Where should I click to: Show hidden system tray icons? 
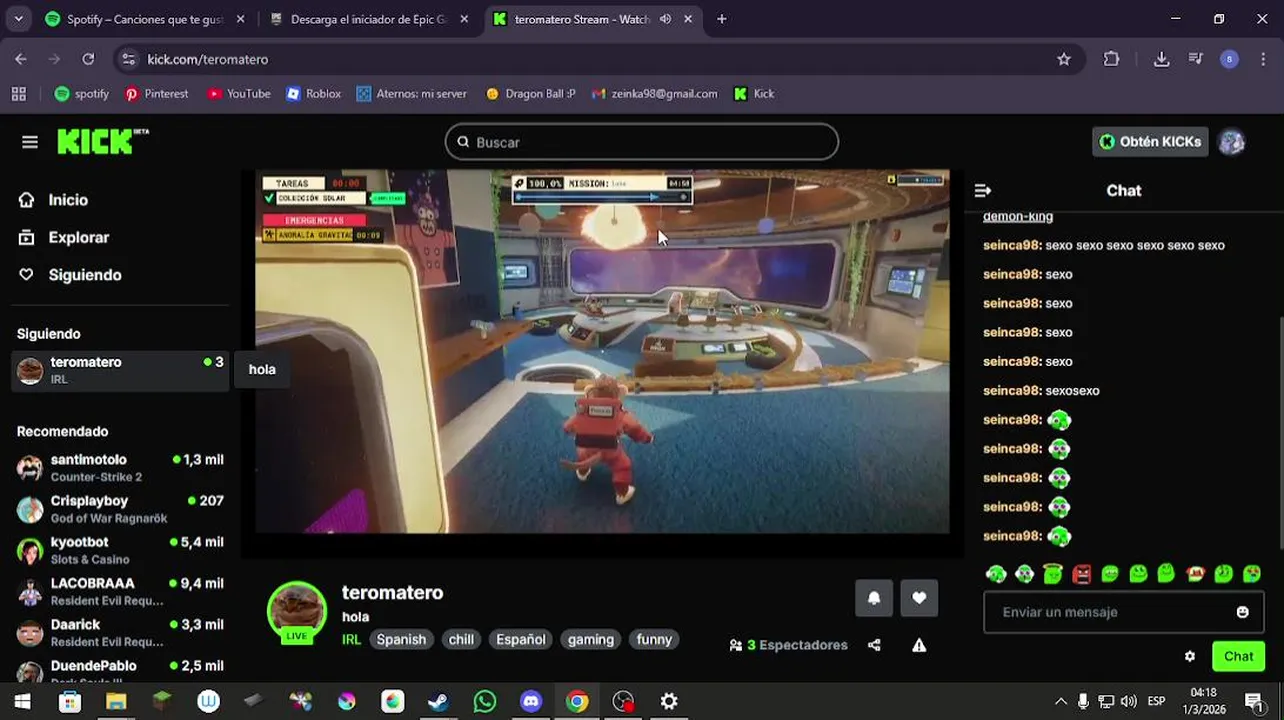(x=1060, y=701)
